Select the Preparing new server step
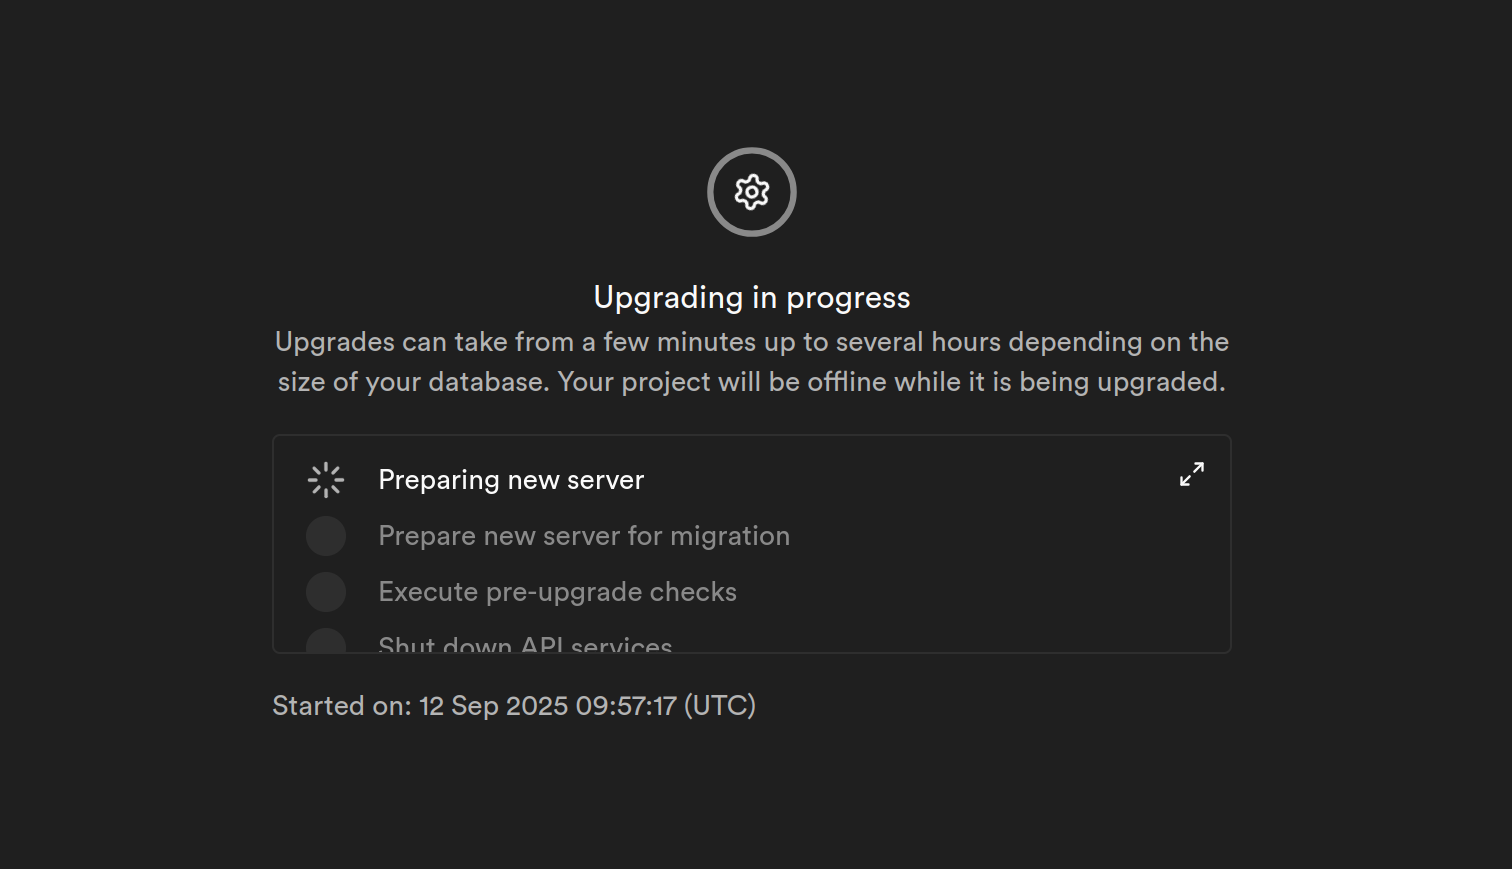 510,480
